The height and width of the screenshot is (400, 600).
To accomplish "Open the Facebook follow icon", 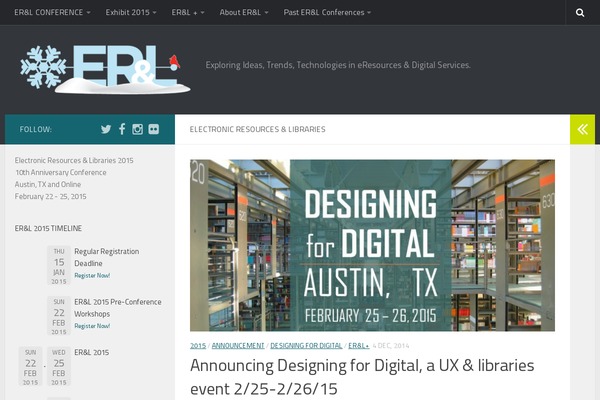I will [x=122, y=129].
